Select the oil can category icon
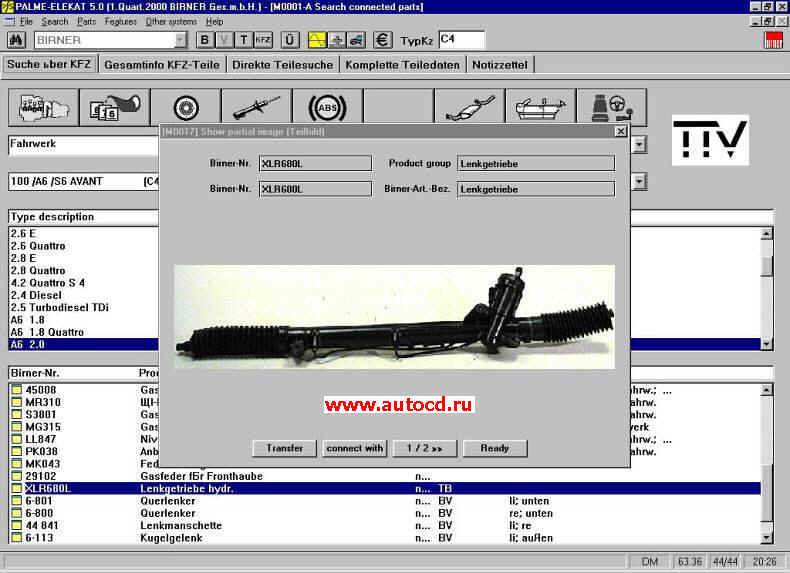 [115, 107]
